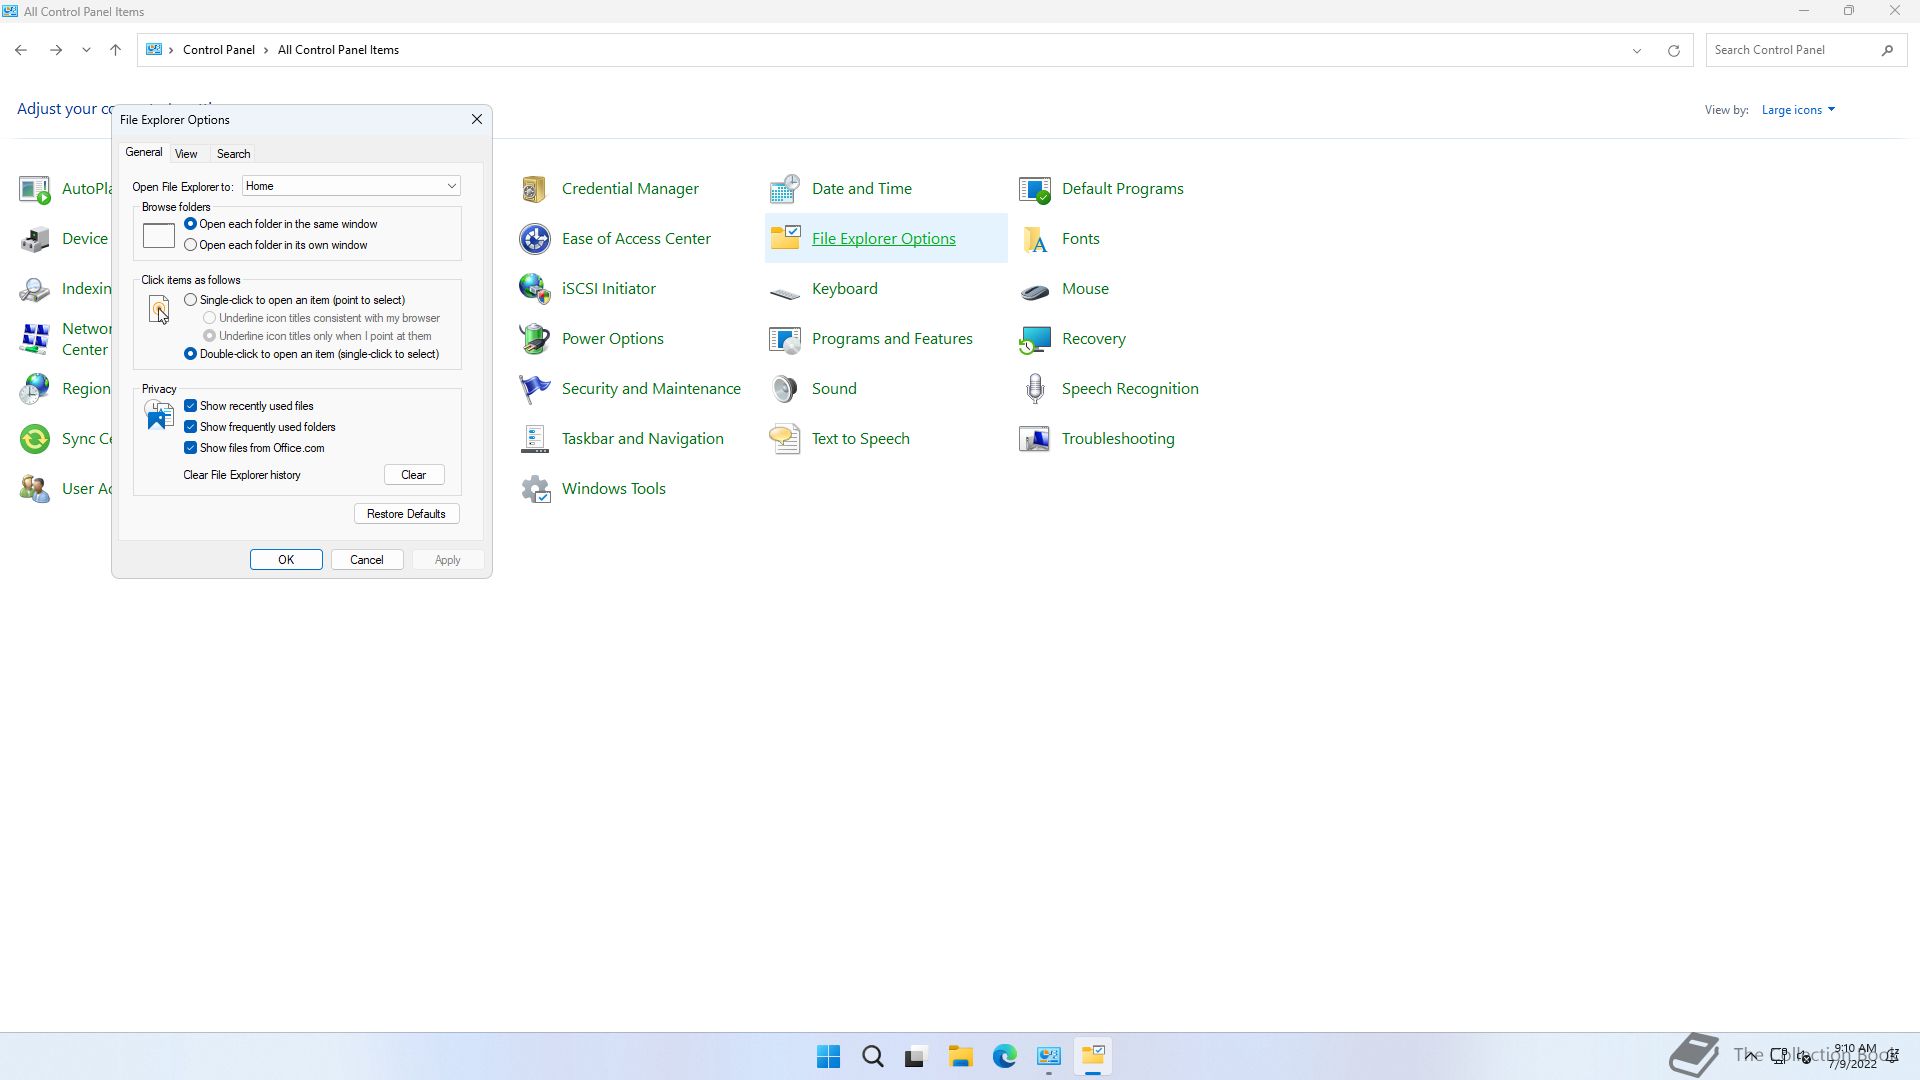Open the iSCSI Initiator icon
1920x1080 pixels.
pos(534,288)
